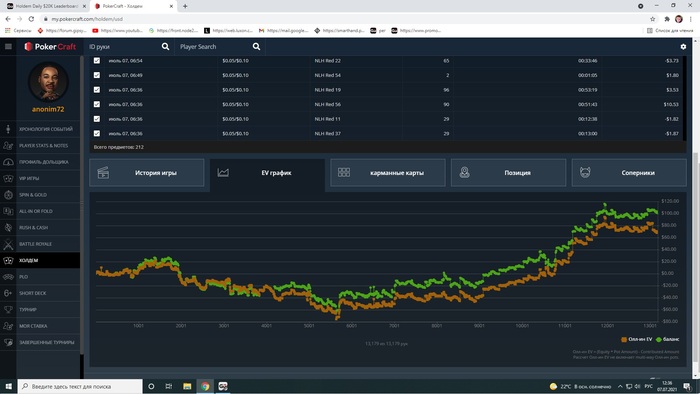The width and height of the screenshot is (700, 394).
Task: Click the hand ID search magnifier icon
Action: [165, 46]
